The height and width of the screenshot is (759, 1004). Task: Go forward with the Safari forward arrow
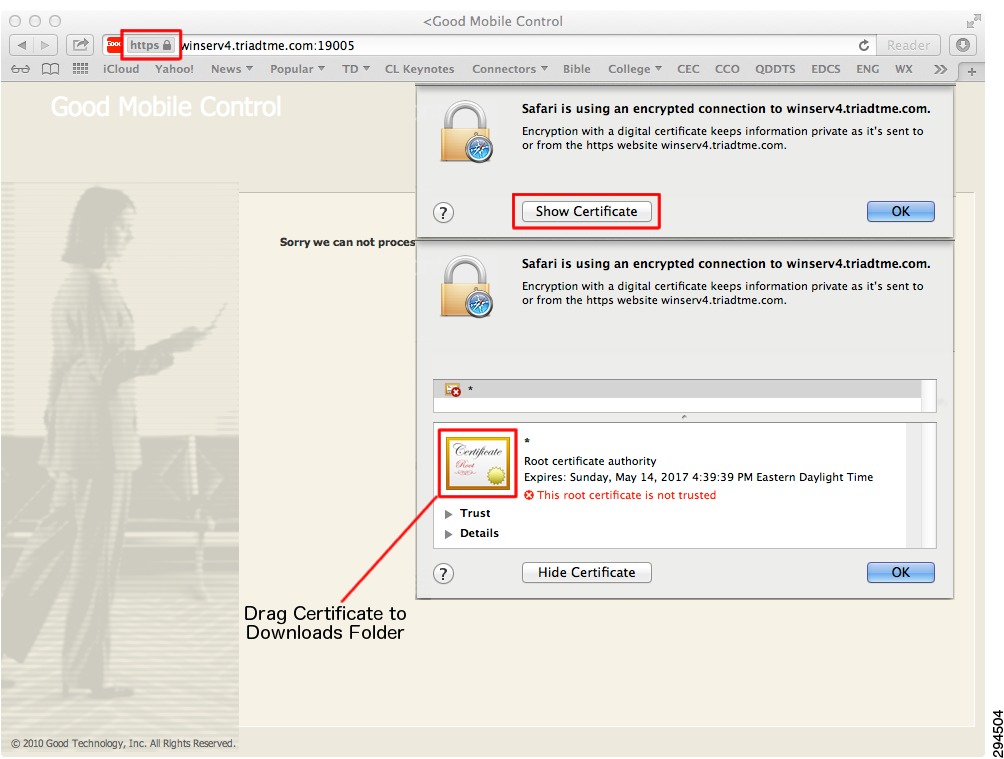pyautogui.click(x=45, y=45)
